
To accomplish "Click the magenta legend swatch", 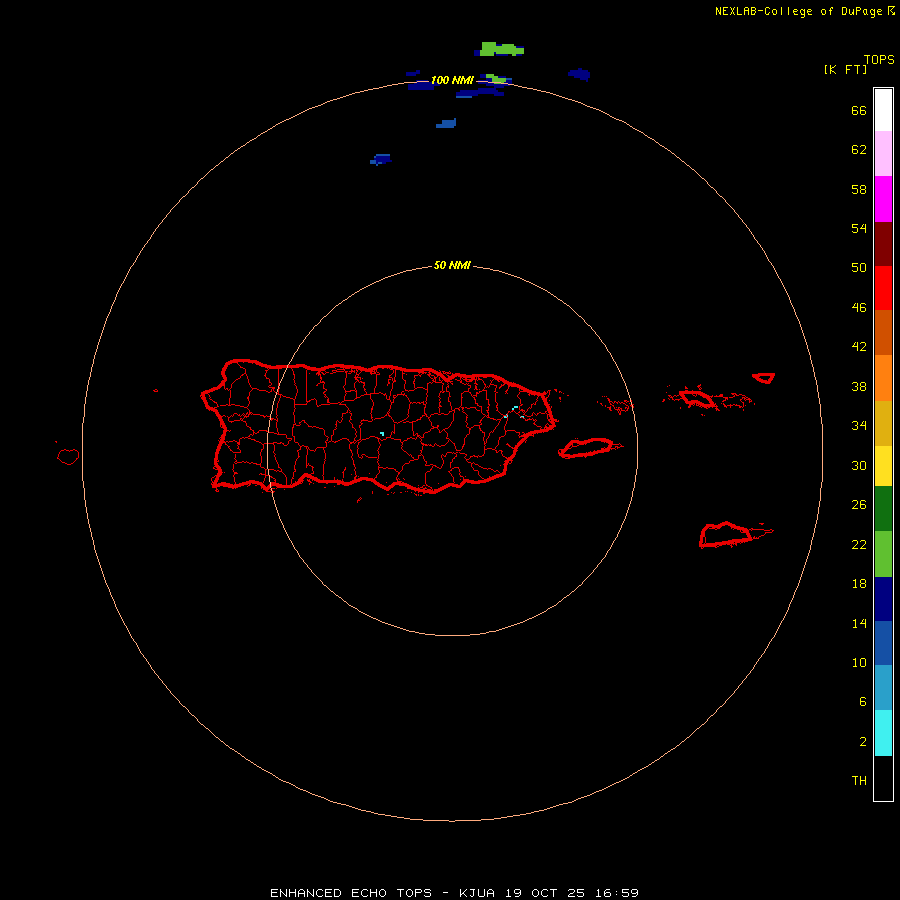I will point(883,199).
